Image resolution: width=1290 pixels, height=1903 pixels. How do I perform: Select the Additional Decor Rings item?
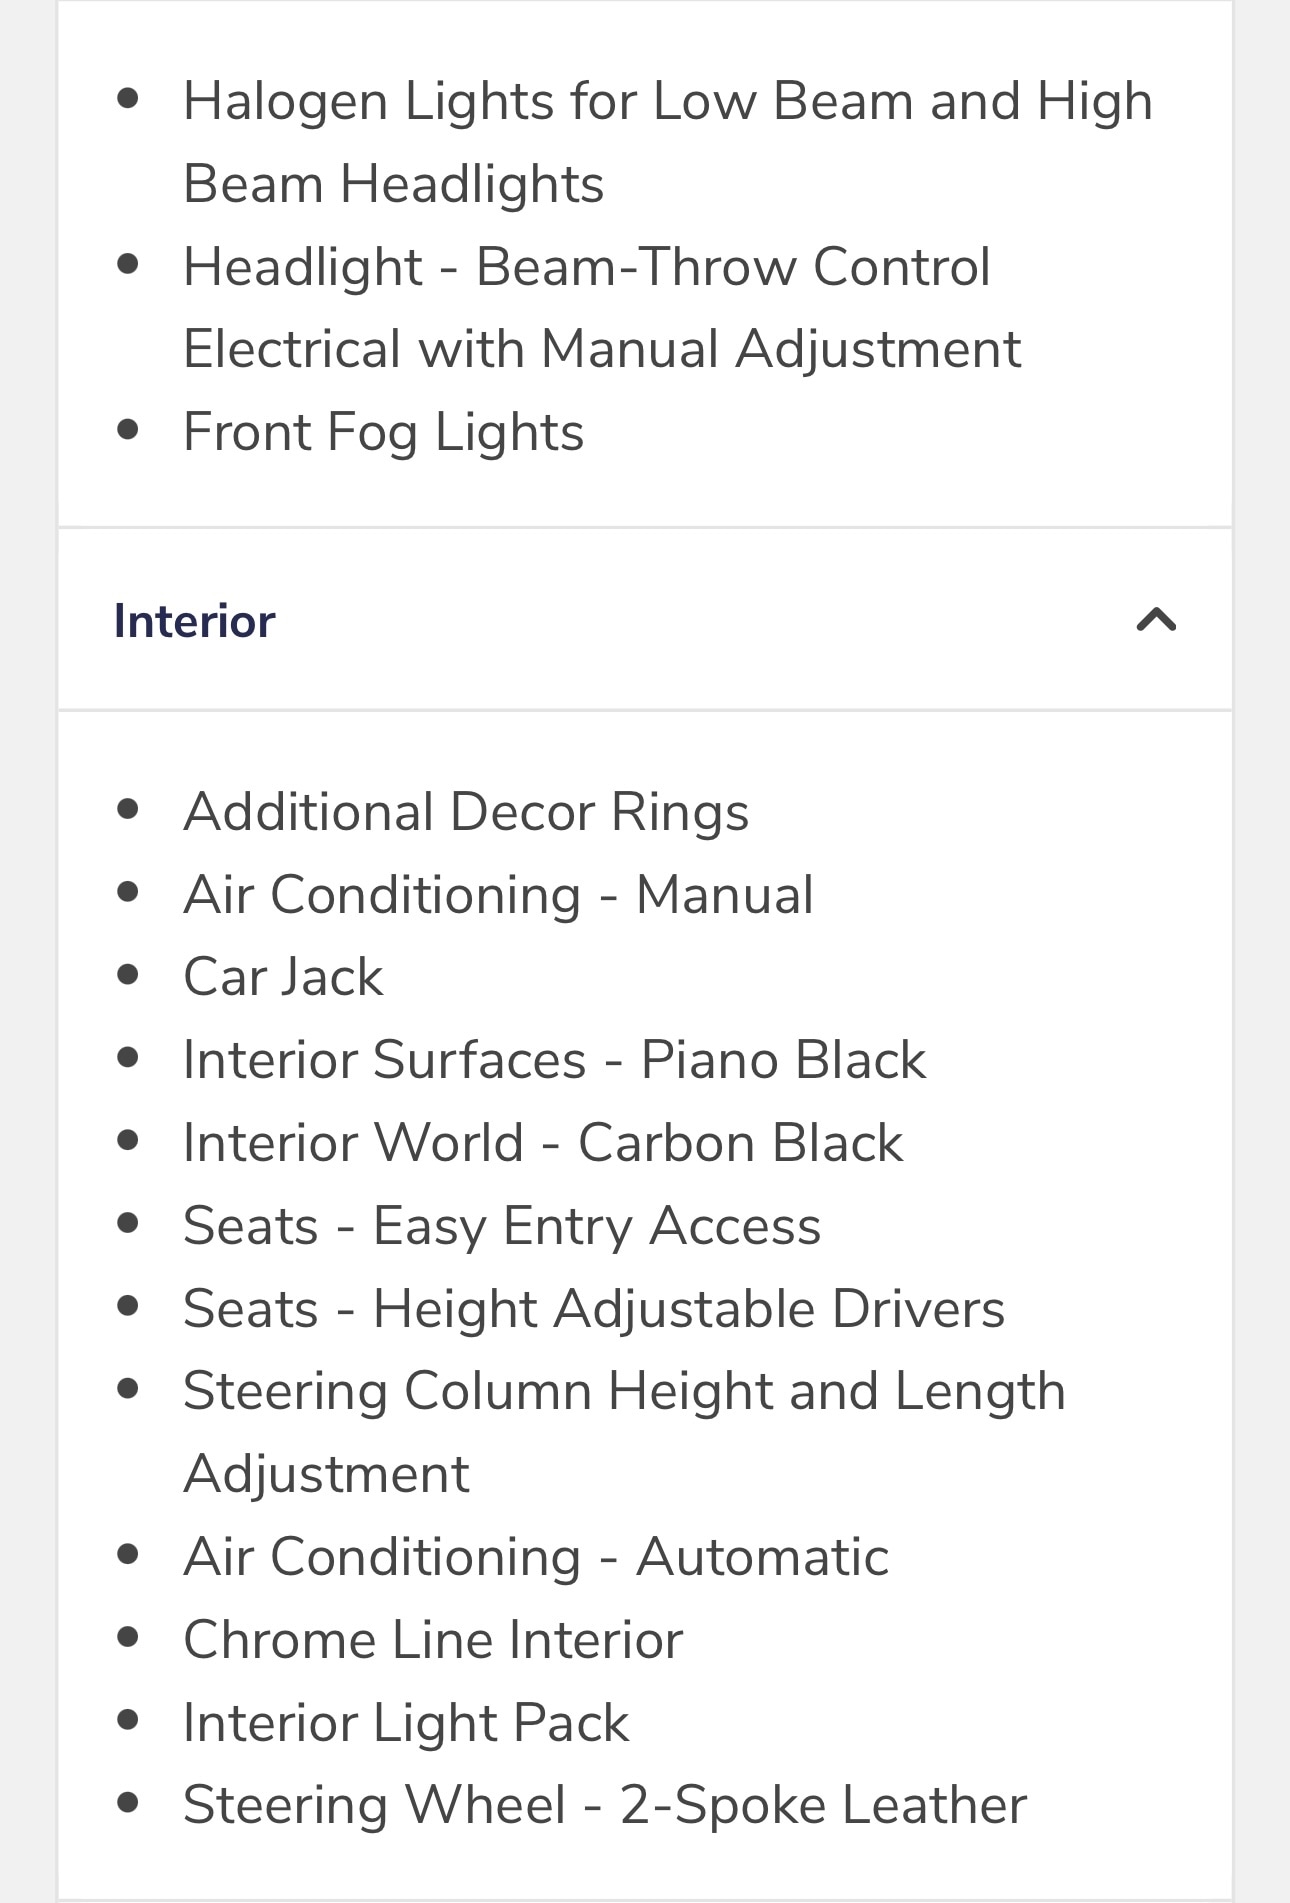(x=466, y=811)
